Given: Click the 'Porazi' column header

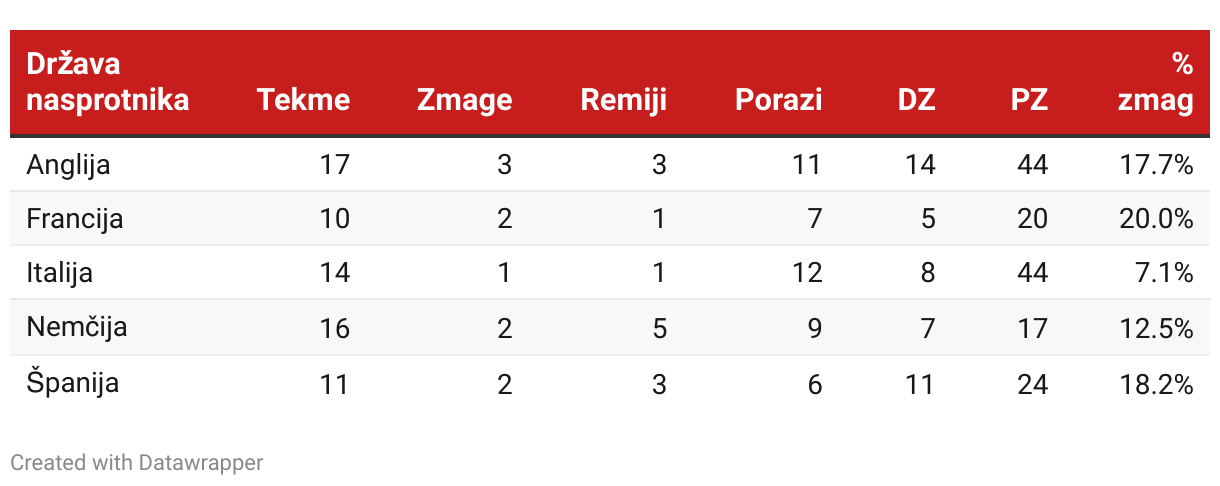Looking at the screenshot, I should pos(778,100).
